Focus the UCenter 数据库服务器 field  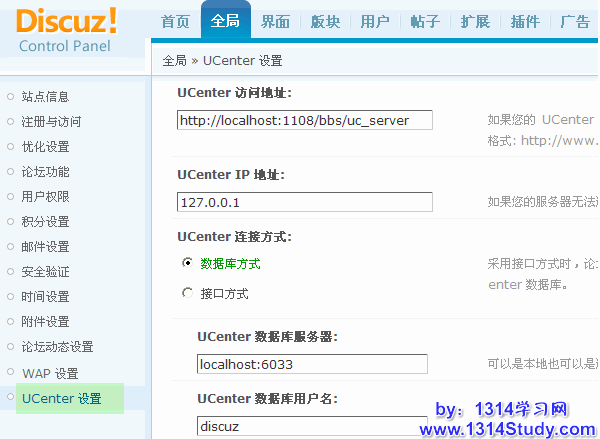point(312,364)
